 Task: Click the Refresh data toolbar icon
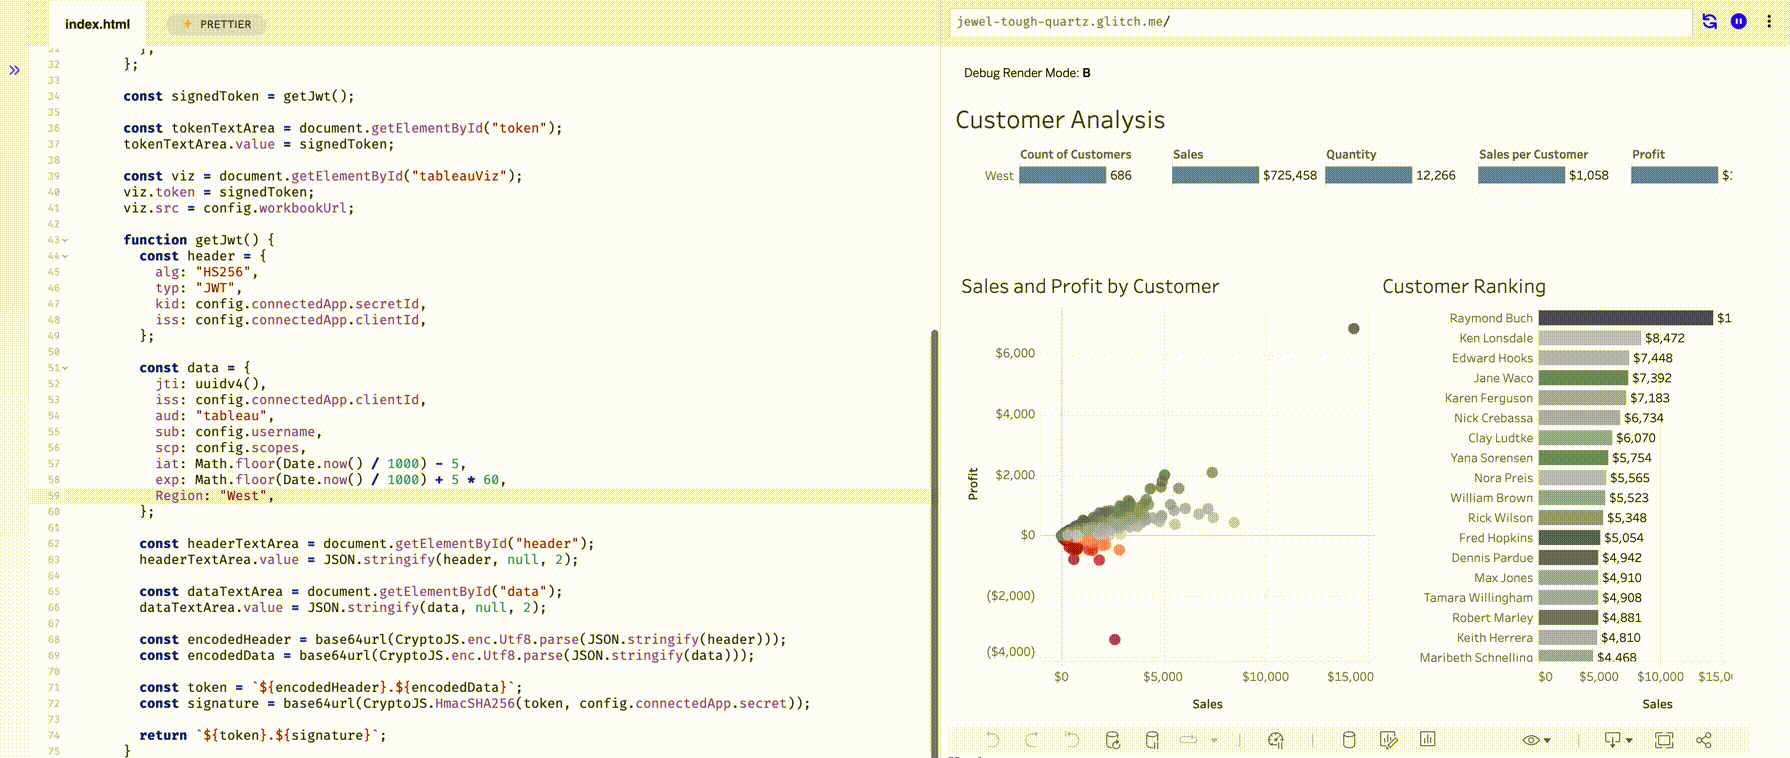[1112, 740]
